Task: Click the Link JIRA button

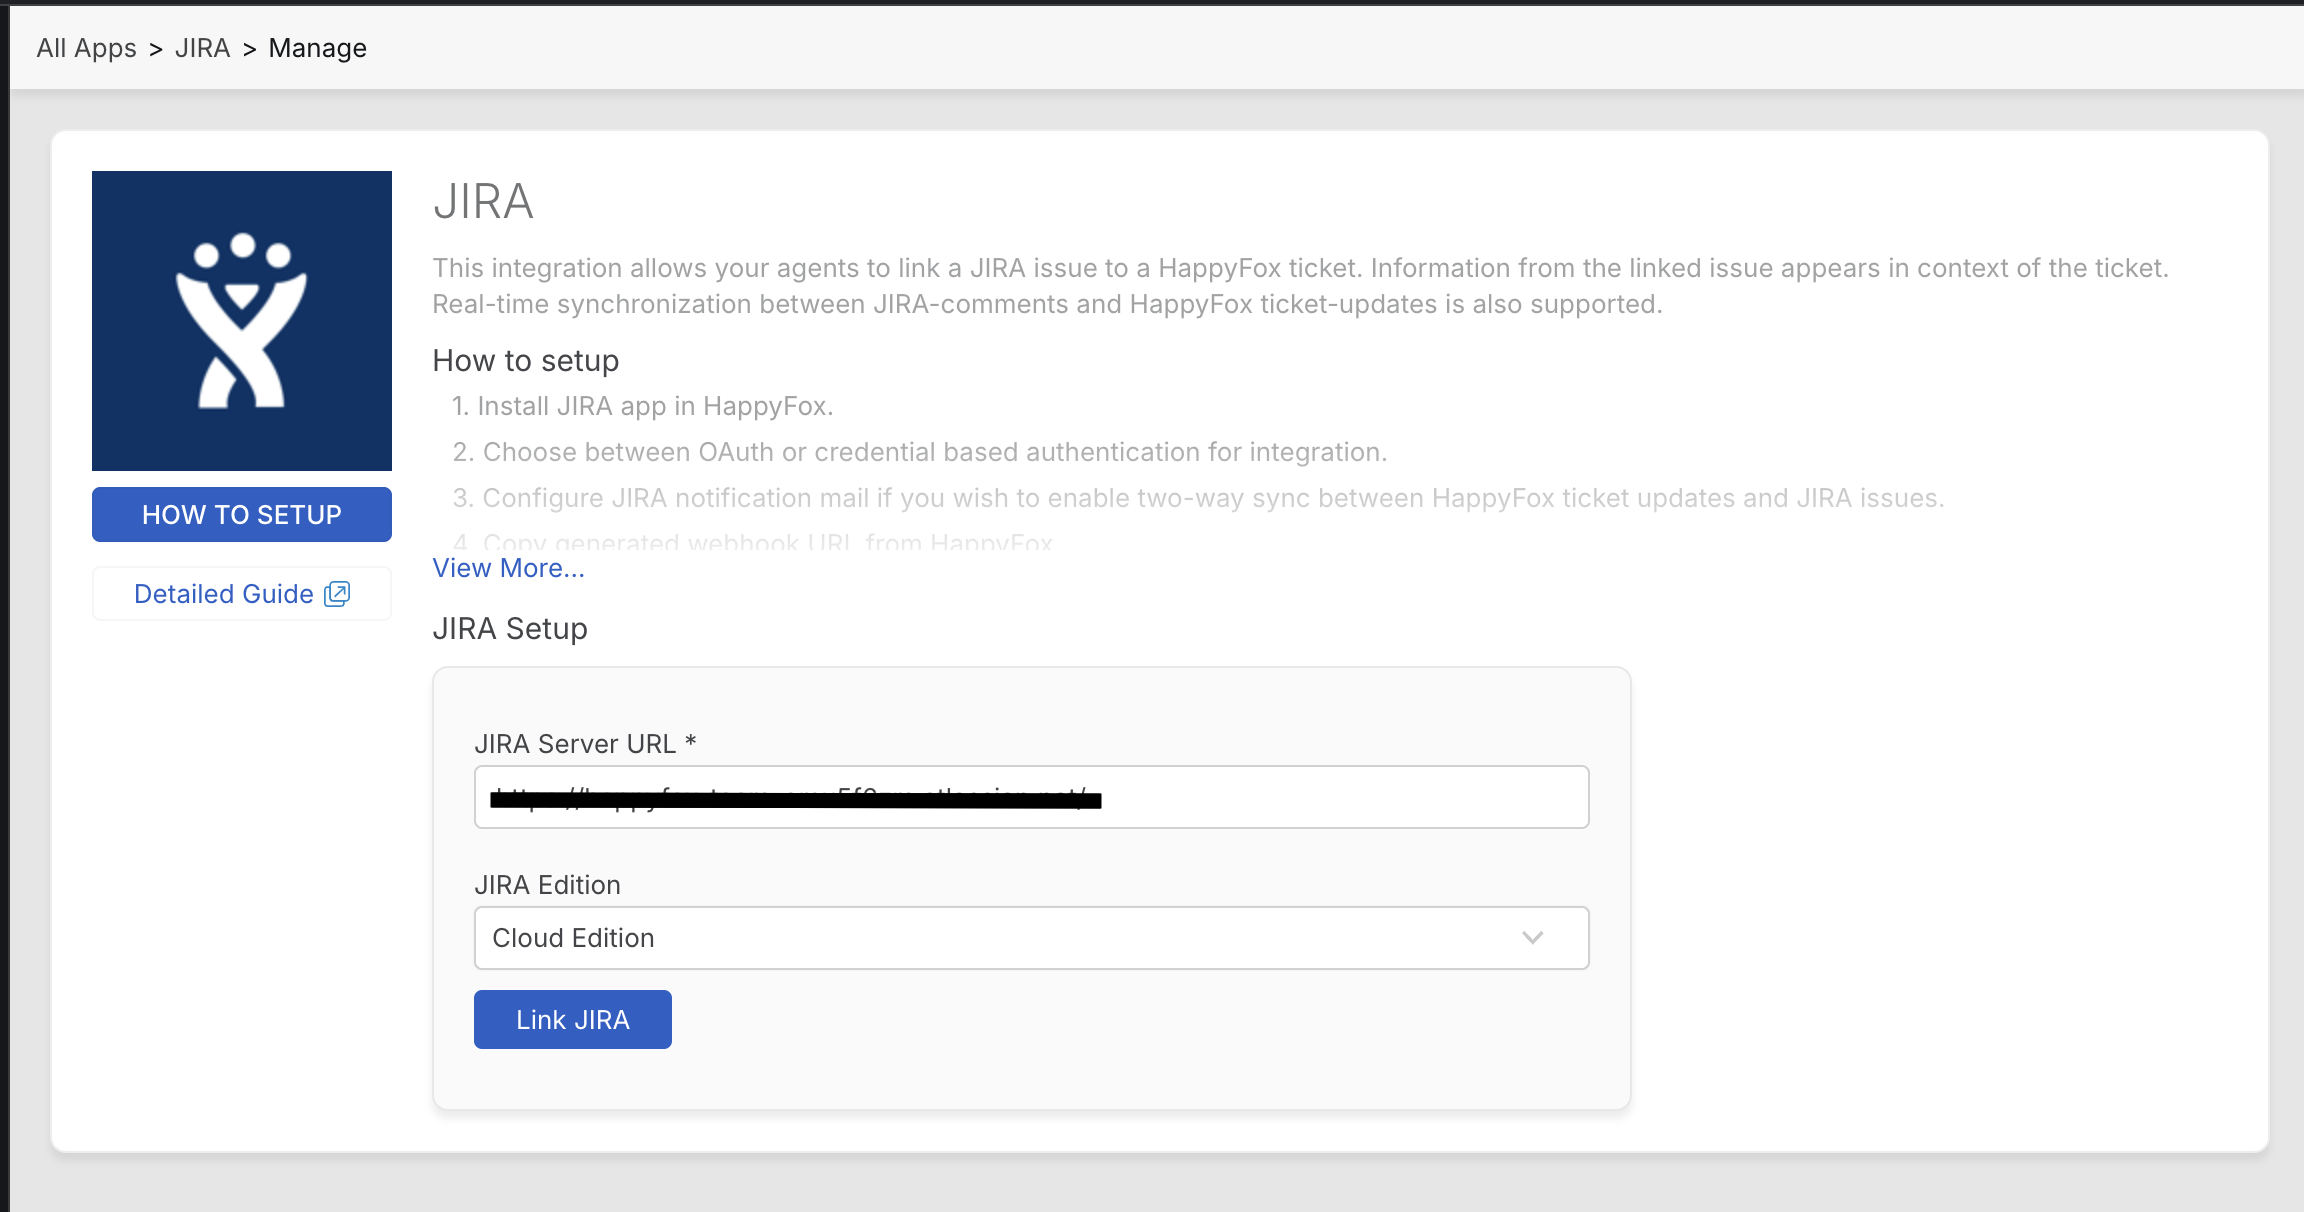Action: point(572,1020)
